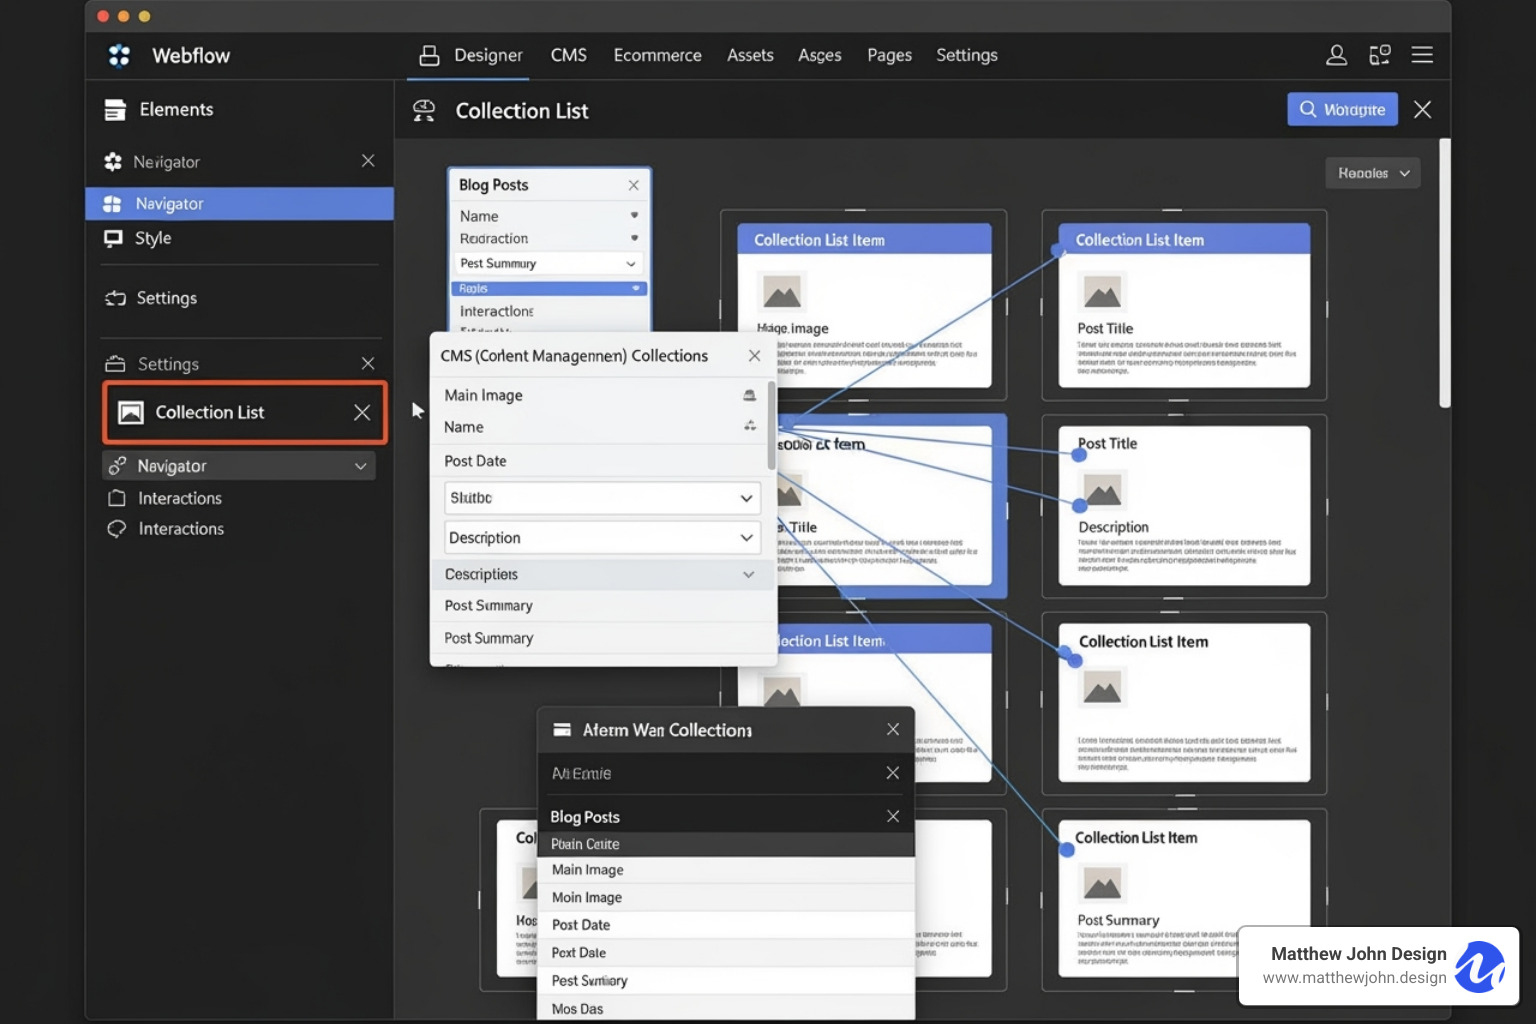Click the Matthew John Design logo

click(x=1480, y=966)
